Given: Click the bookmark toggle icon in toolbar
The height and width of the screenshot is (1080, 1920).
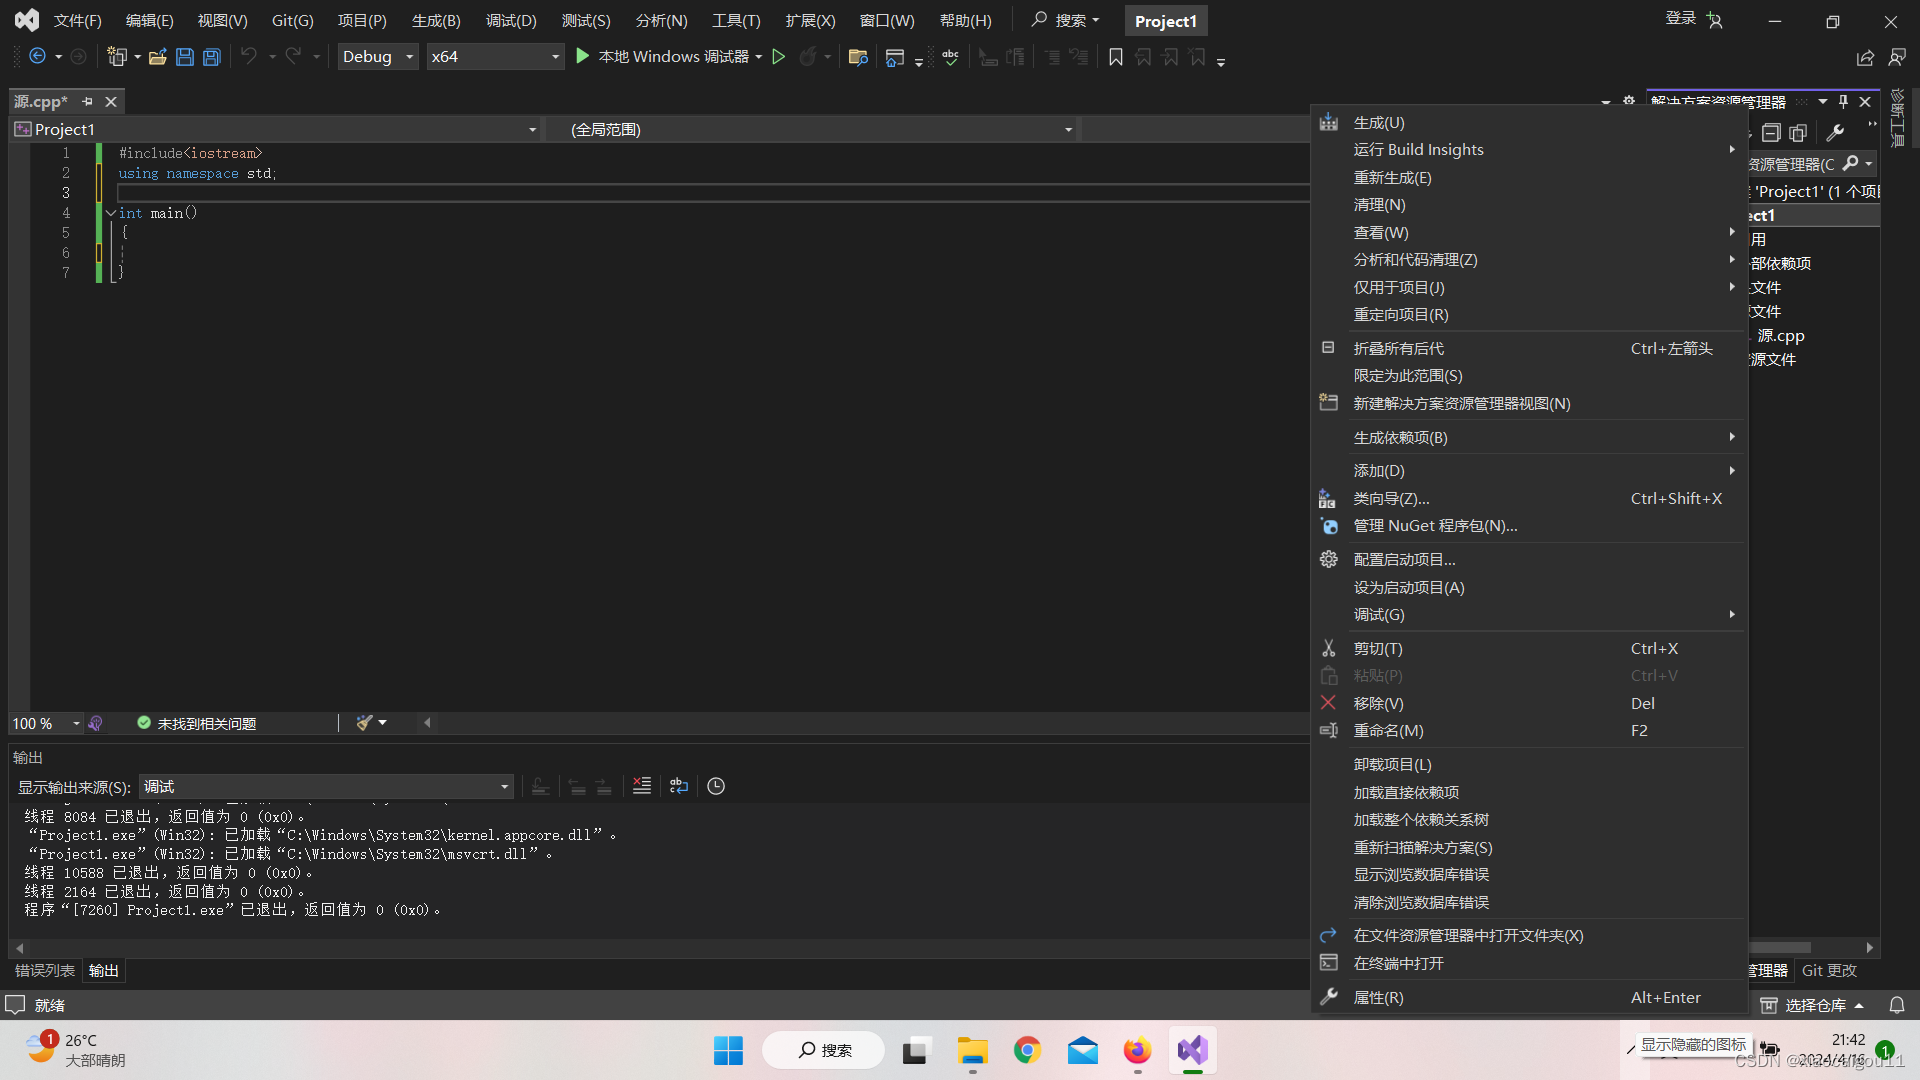Looking at the screenshot, I should 1116,57.
